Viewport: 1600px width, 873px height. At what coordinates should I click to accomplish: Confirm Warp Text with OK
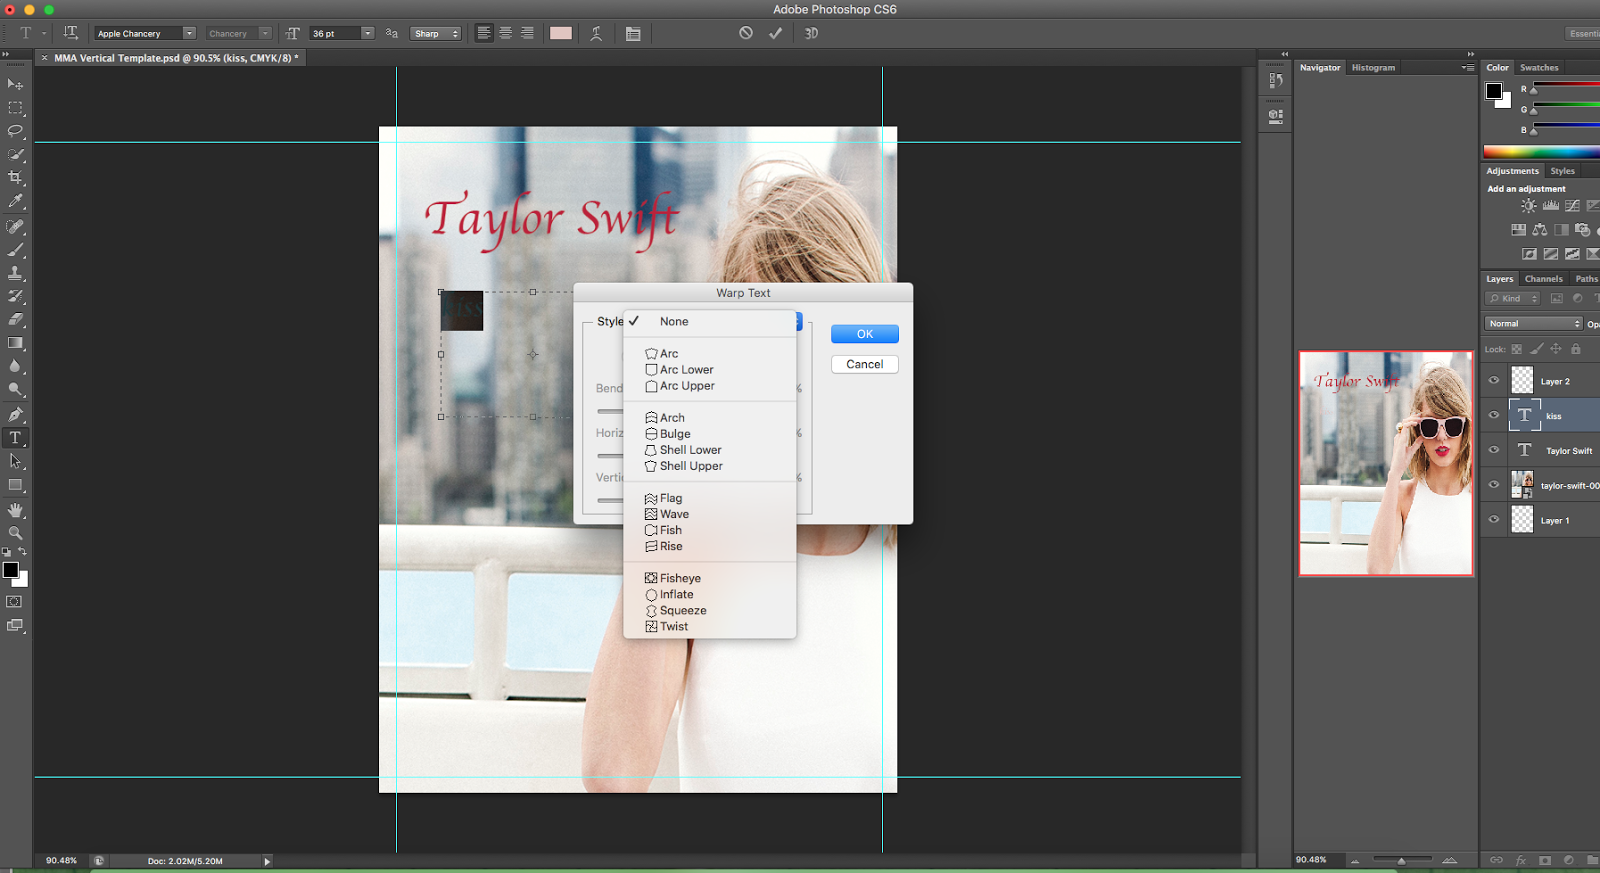click(865, 334)
